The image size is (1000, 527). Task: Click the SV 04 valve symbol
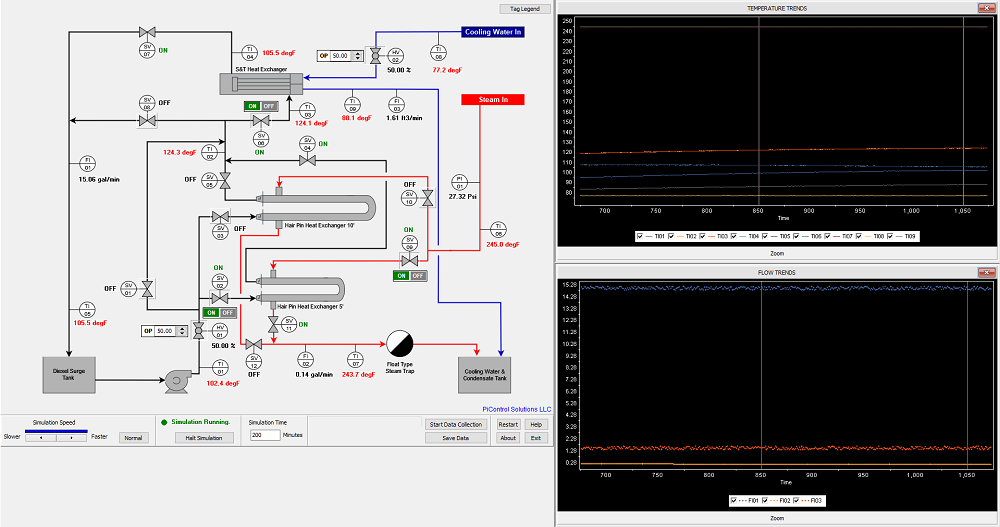click(x=307, y=160)
